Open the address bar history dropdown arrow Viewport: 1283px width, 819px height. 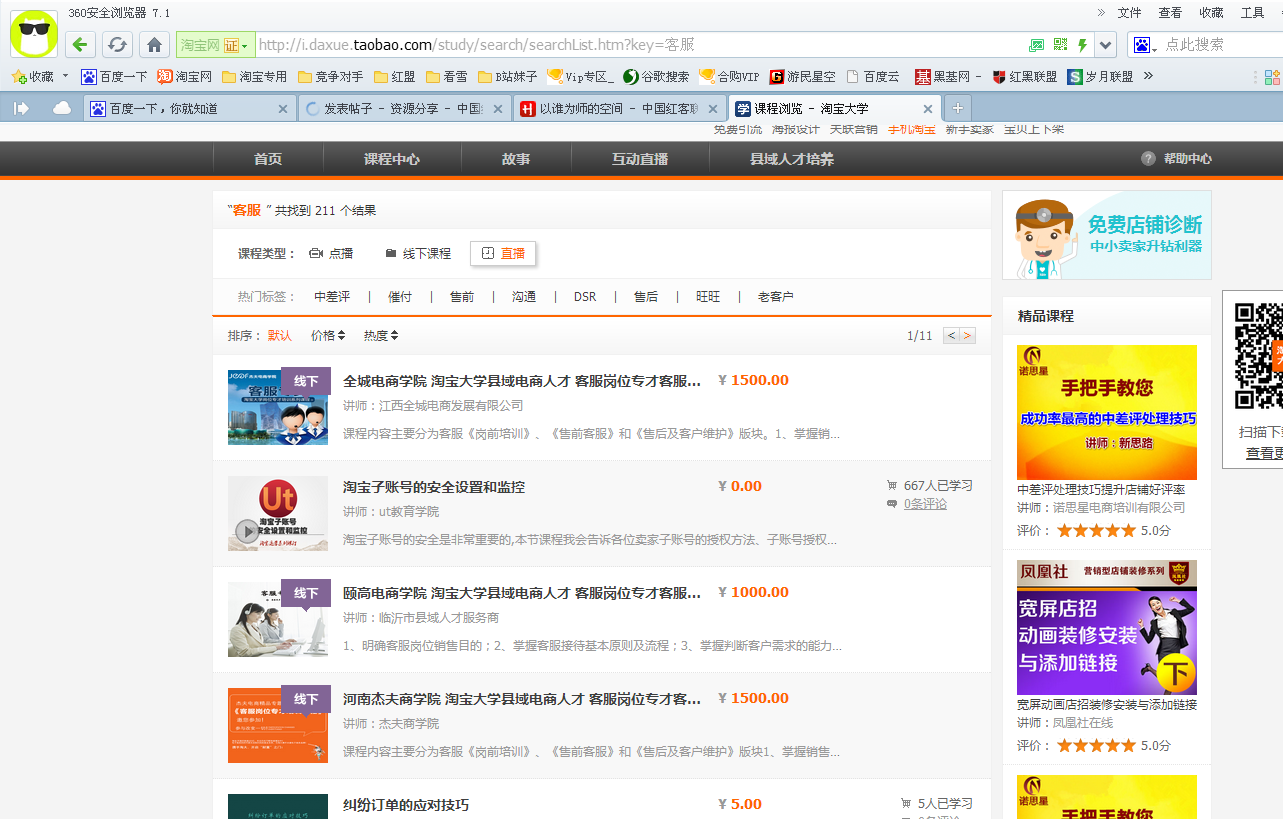point(1105,45)
